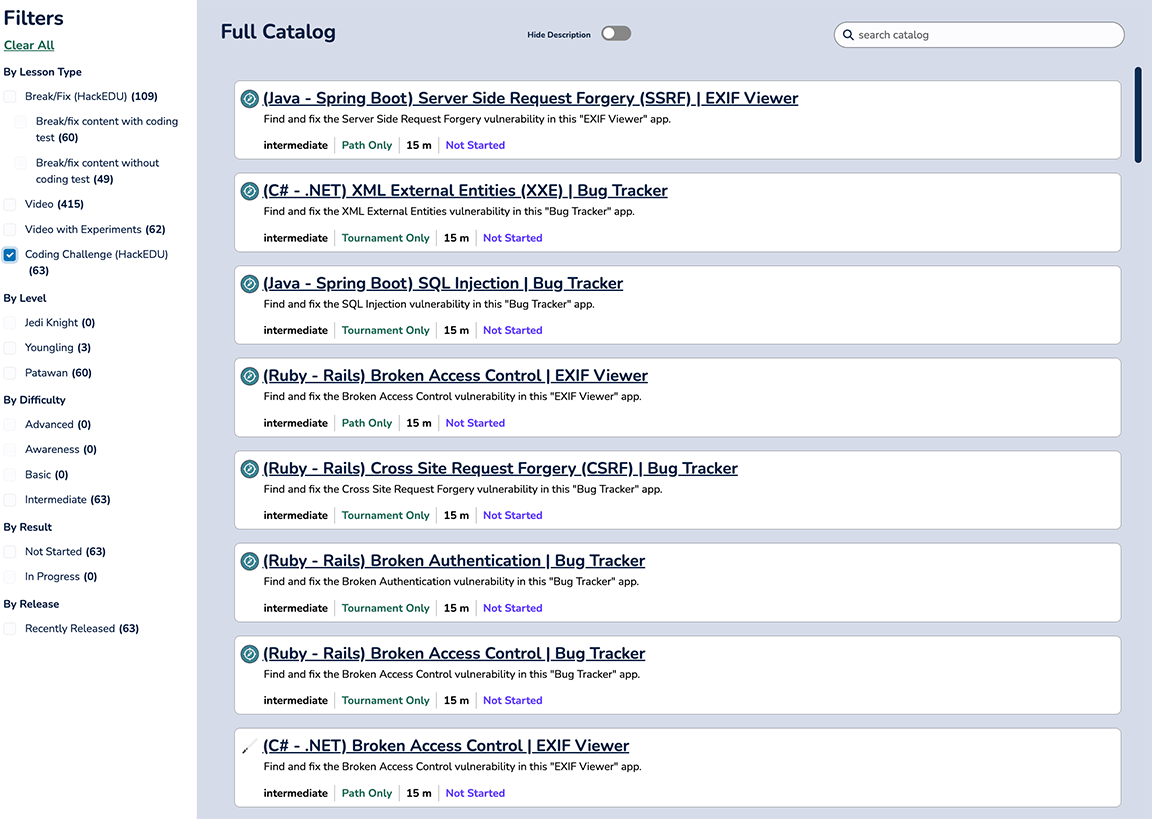The image size is (1152, 819).
Task: Click the icon beside Broken Authentication lesson
Action: pos(250,561)
